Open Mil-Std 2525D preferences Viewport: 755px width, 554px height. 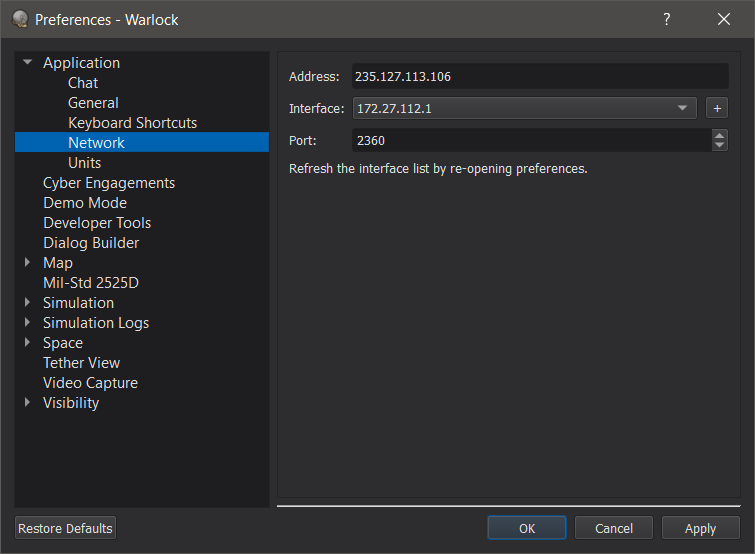pos(91,283)
